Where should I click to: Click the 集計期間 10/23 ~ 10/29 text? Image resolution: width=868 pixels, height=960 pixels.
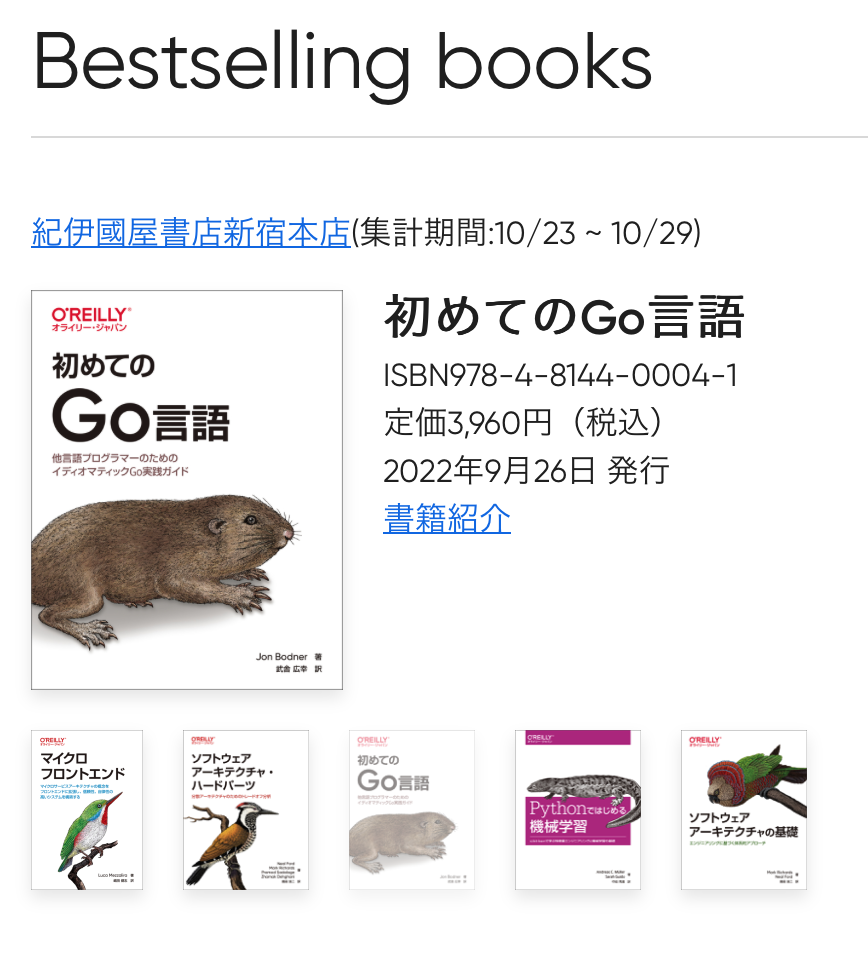pyautogui.click(x=526, y=233)
